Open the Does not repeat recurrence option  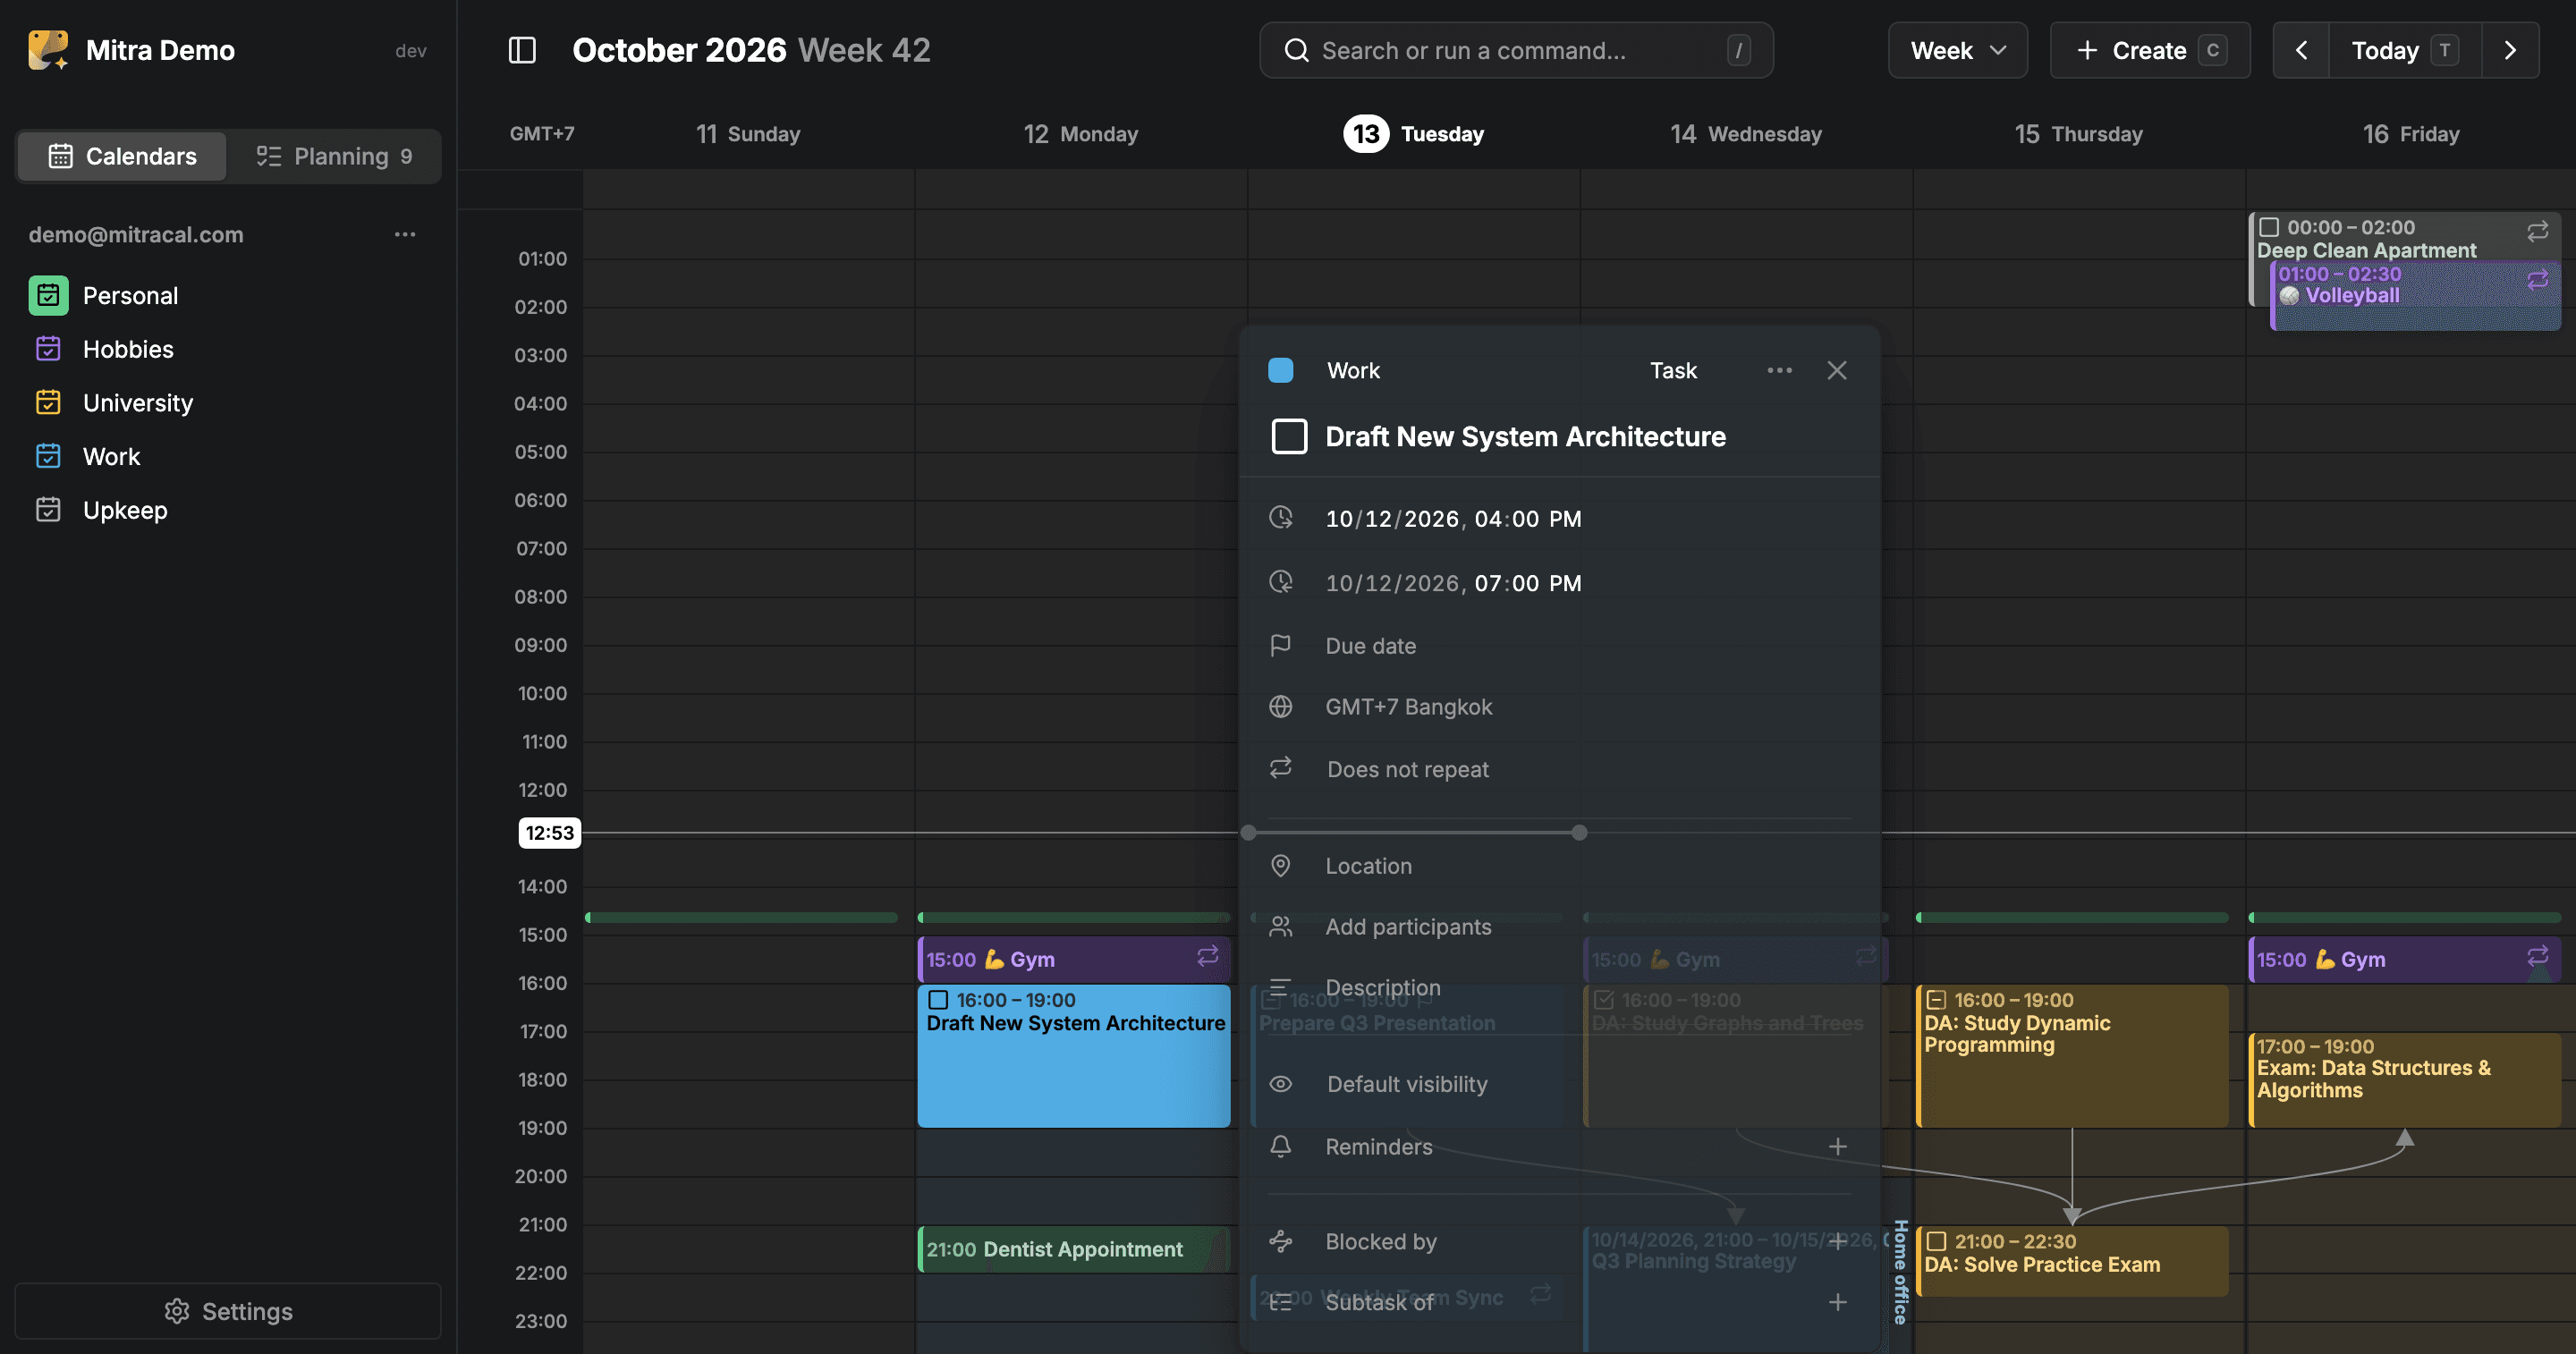pyautogui.click(x=1407, y=769)
